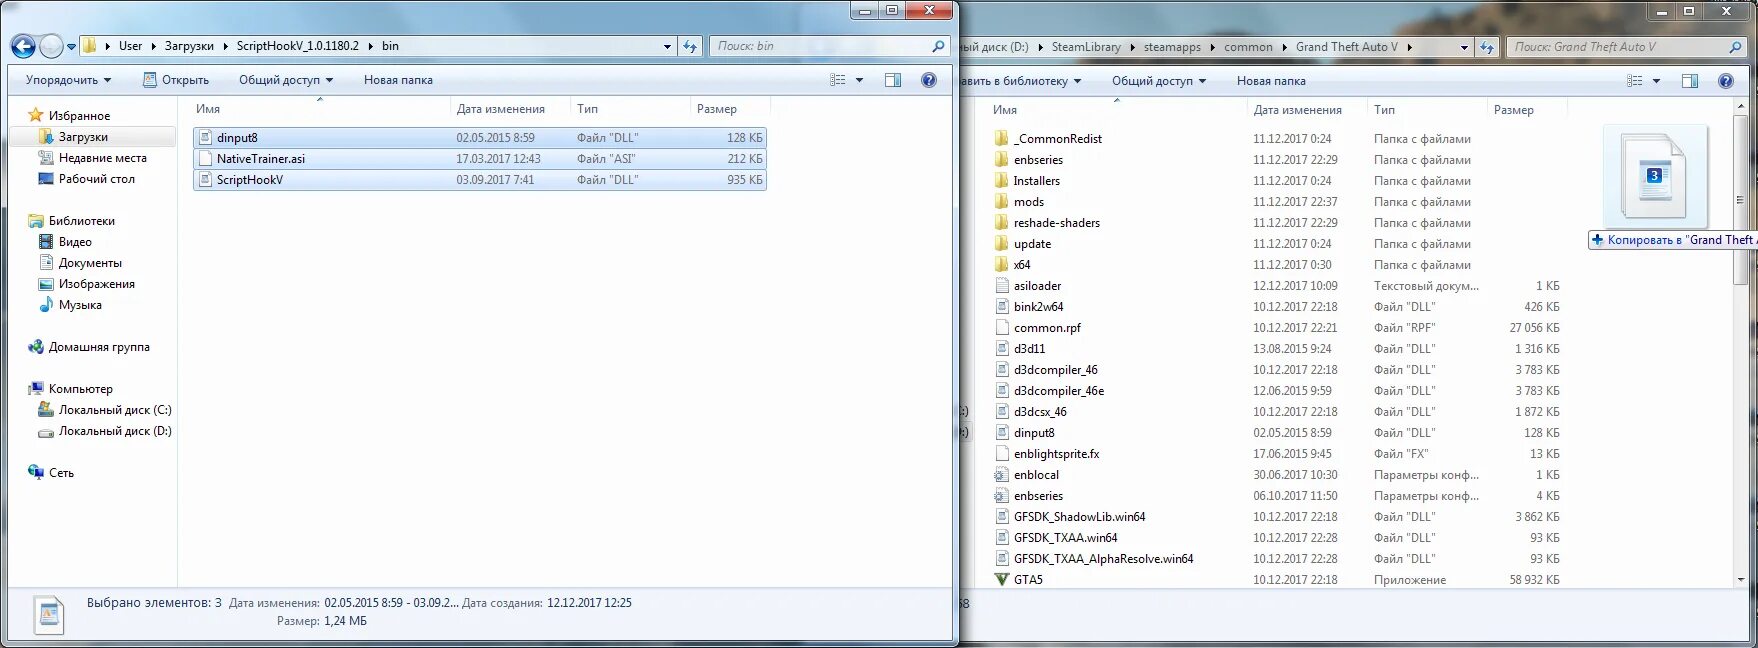Open the add-to-library menu in GTA V window

point(1022,81)
